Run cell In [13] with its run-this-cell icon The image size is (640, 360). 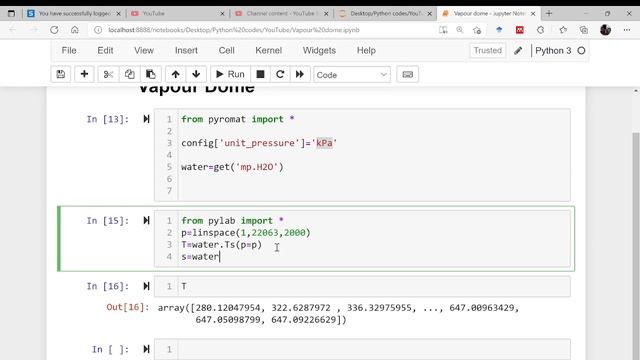146,119
